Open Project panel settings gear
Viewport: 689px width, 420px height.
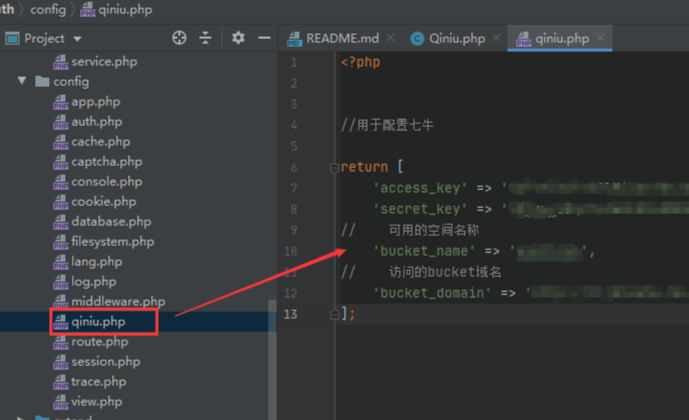point(238,38)
